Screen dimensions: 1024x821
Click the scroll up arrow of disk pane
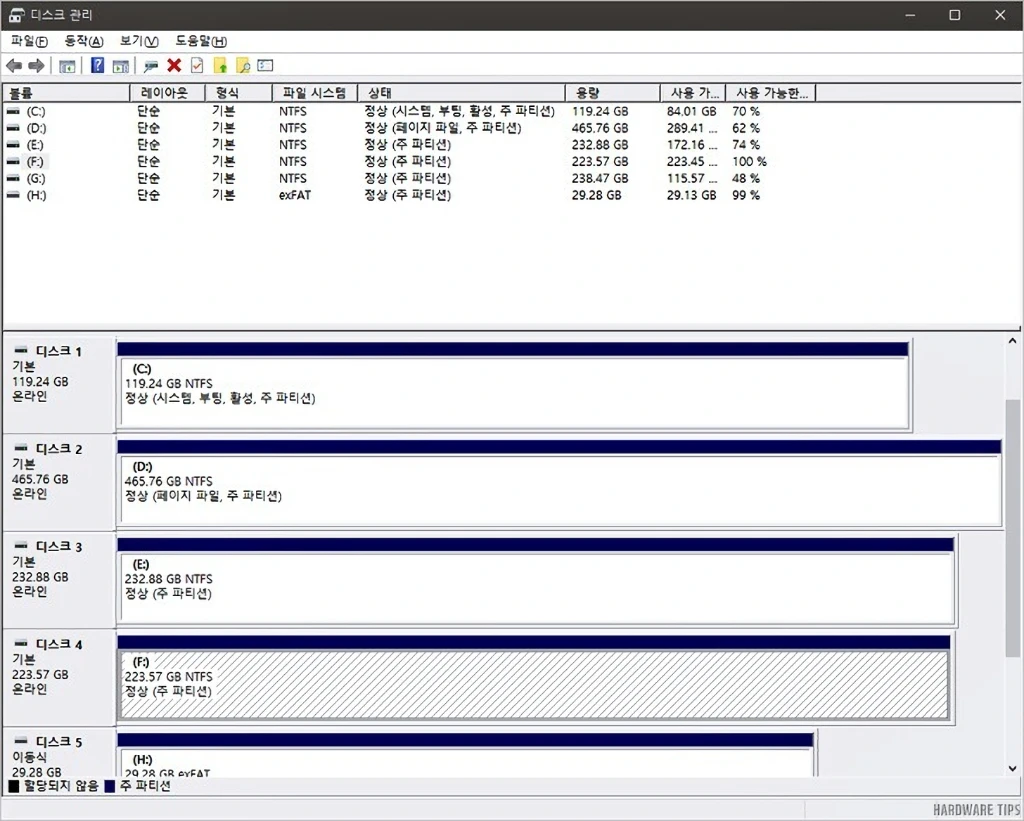coord(1012,341)
